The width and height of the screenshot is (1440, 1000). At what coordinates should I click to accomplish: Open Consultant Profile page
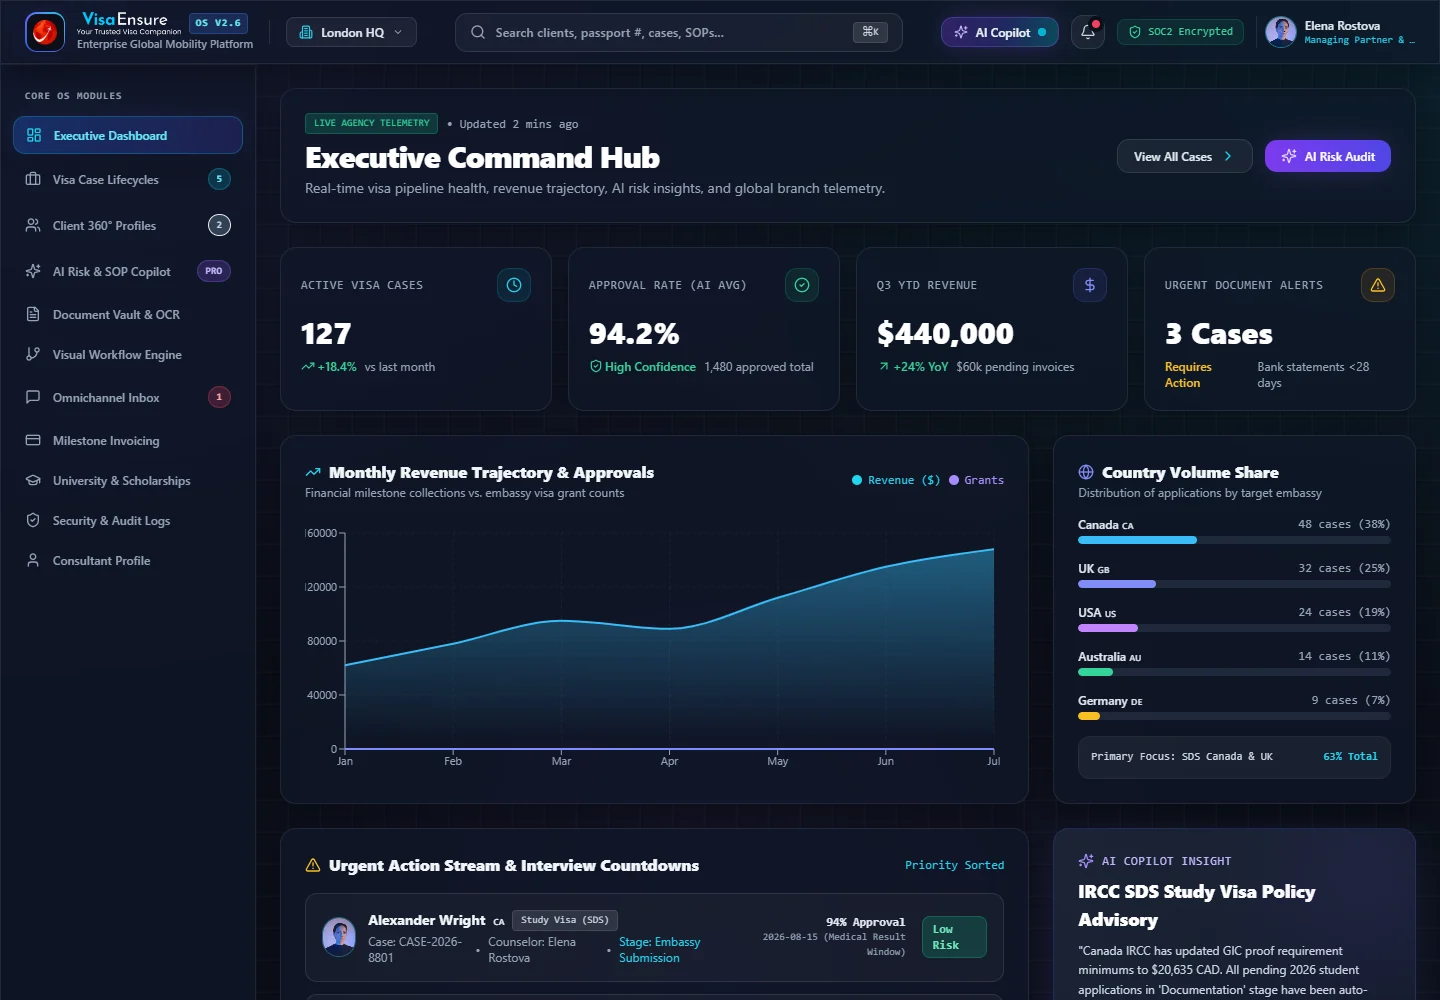tap(128, 560)
